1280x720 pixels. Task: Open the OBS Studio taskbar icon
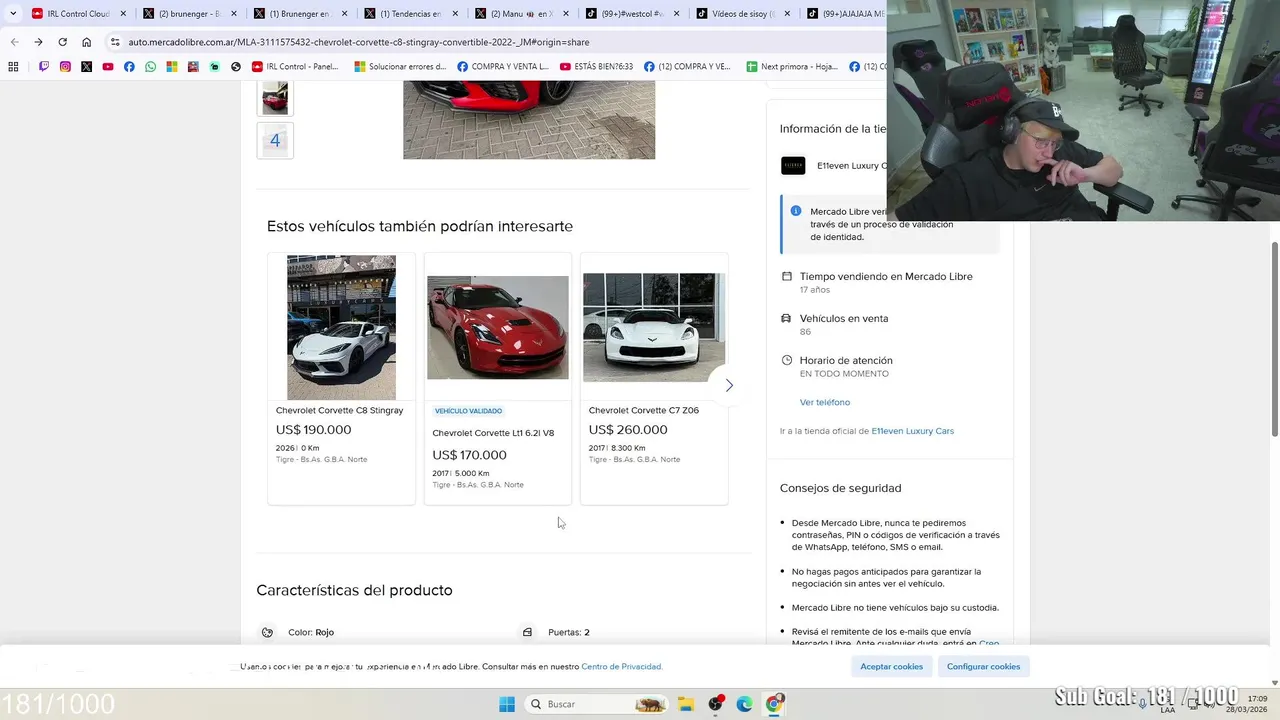tap(715, 704)
